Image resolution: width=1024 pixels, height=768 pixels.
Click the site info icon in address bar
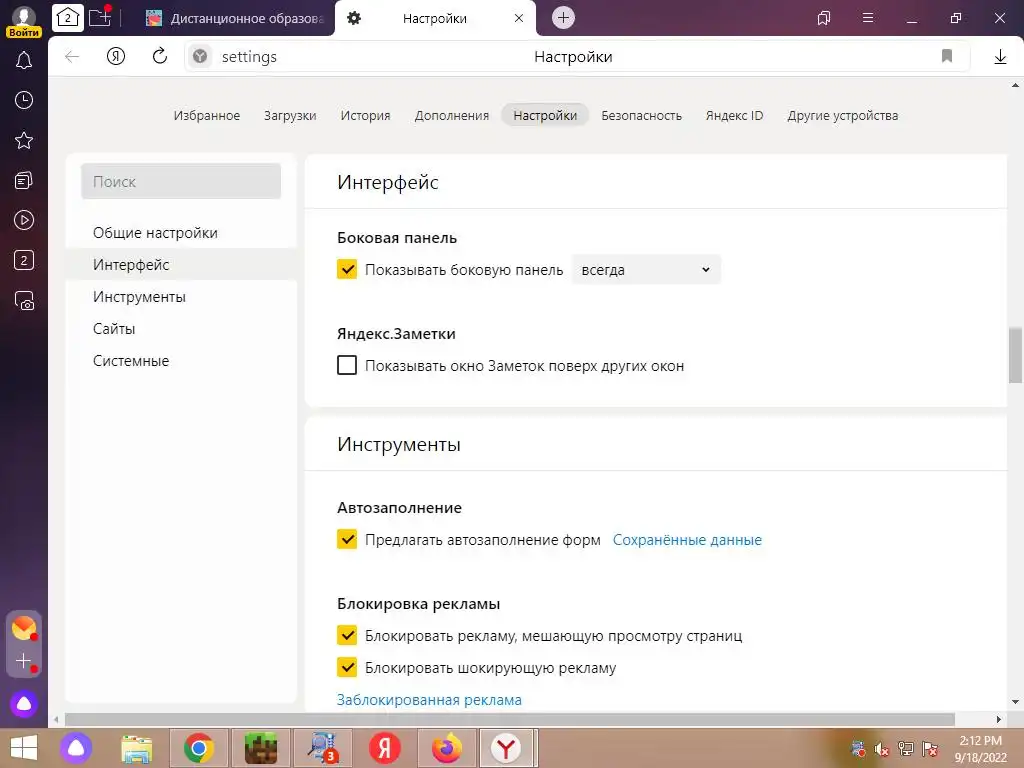pos(200,57)
